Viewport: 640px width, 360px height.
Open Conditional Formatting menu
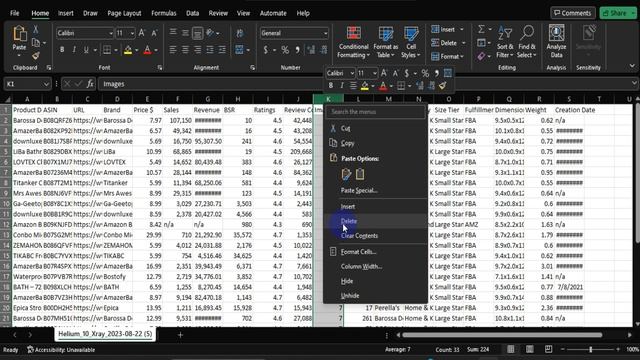tap(353, 42)
